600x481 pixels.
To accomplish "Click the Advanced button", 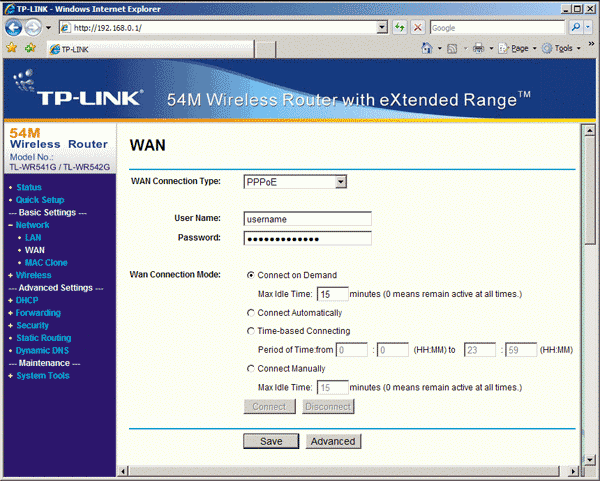I will (x=333, y=441).
